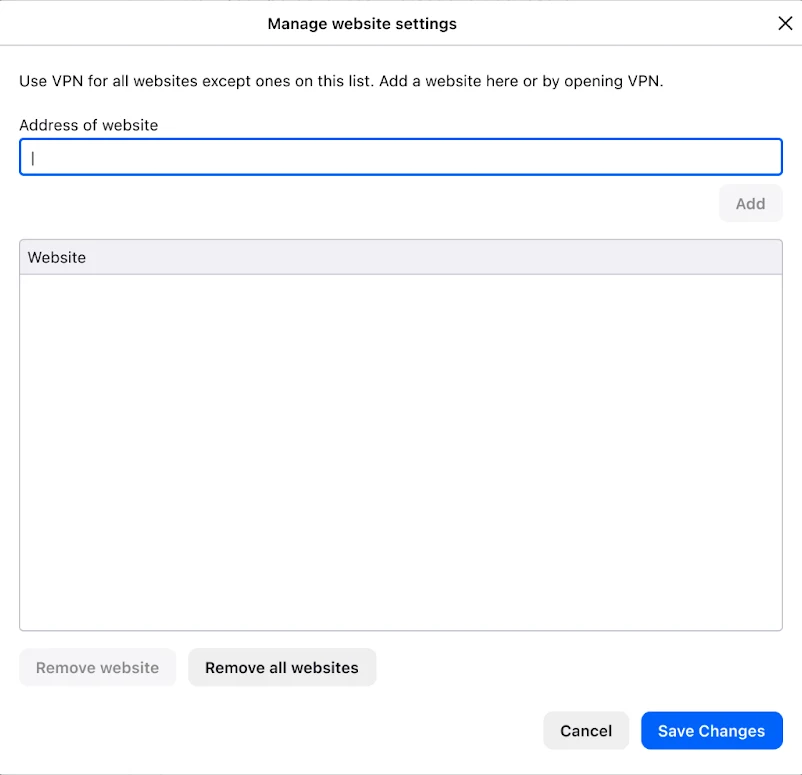
Task: Sort the list by the Website header
Action: [x=400, y=257]
